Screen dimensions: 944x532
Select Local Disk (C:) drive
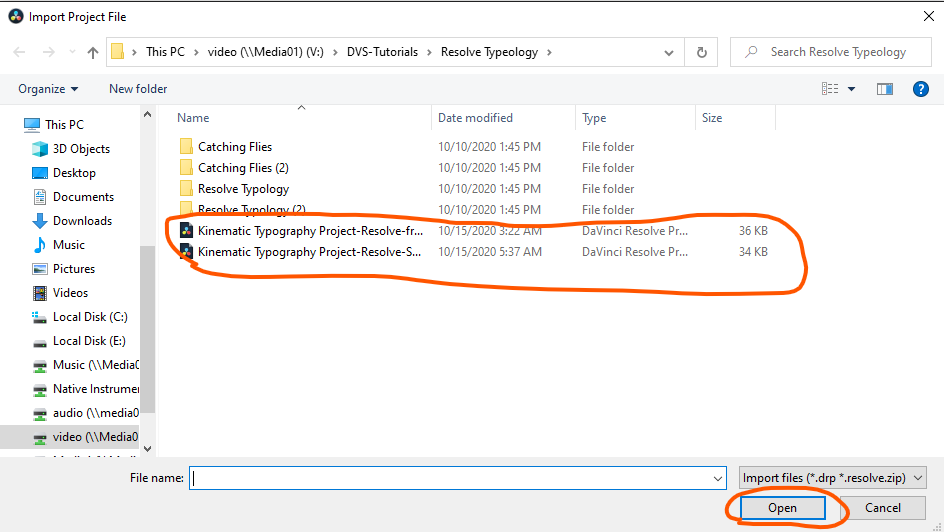(79, 317)
